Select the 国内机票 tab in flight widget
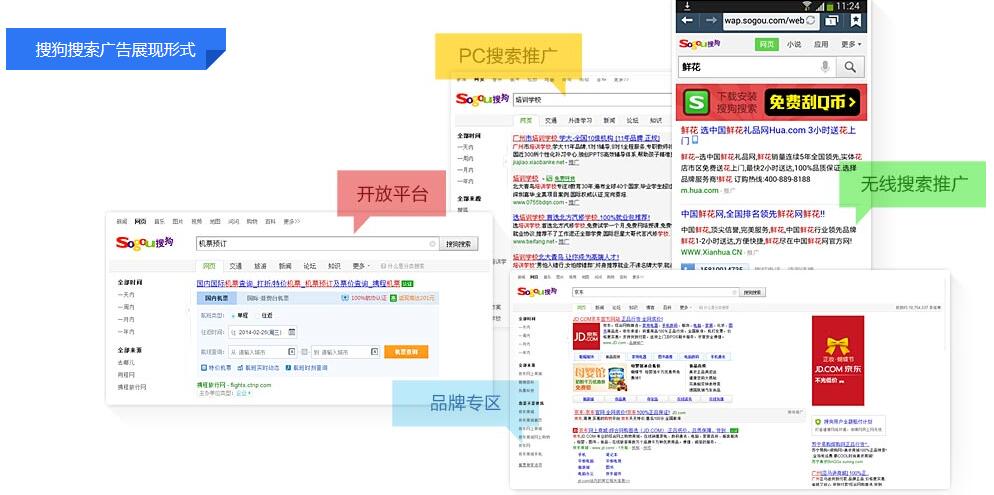The image size is (994, 495). click(216, 298)
